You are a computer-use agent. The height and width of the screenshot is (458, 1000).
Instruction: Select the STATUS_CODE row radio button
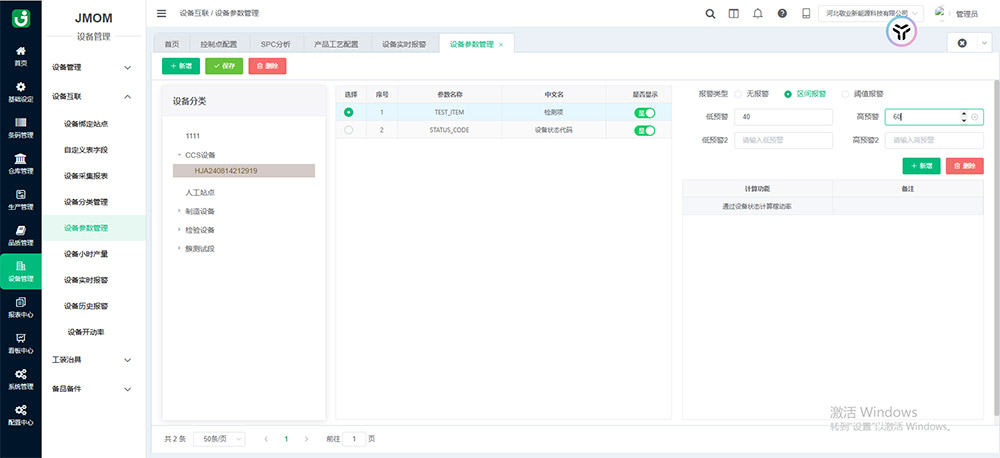tap(349, 130)
